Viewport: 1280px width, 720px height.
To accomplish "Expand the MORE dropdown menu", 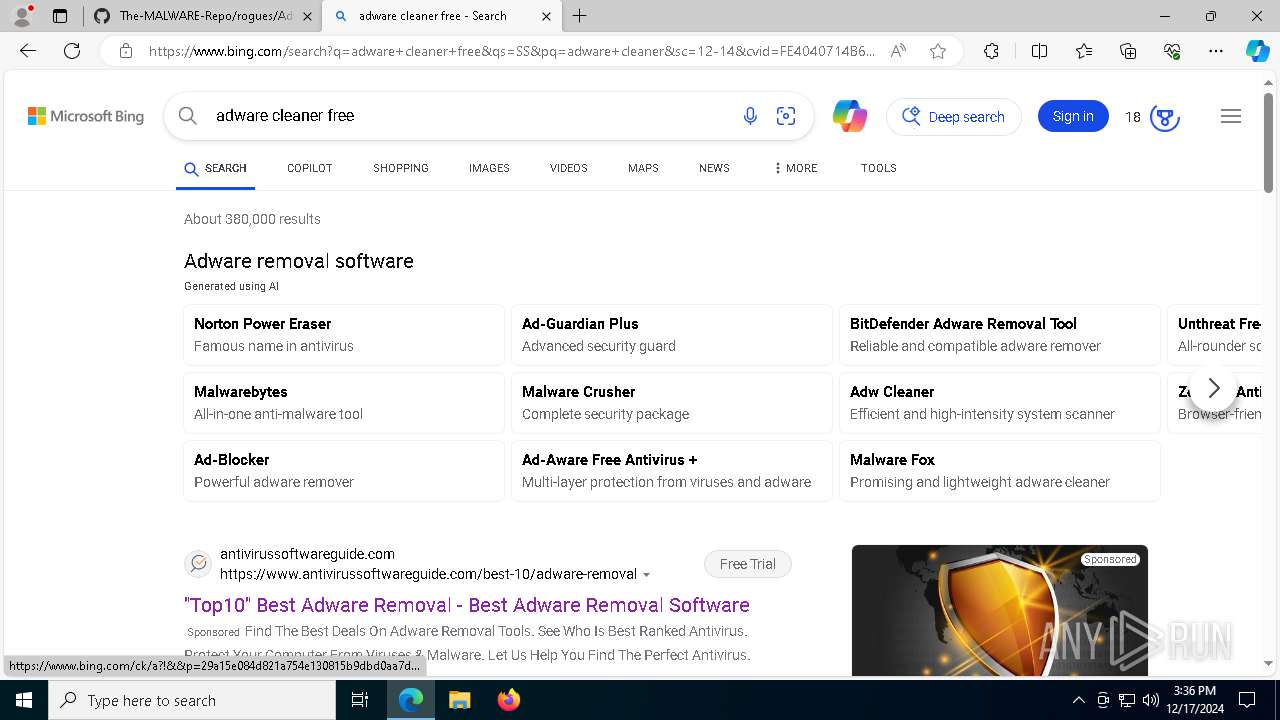I will (x=795, y=168).
